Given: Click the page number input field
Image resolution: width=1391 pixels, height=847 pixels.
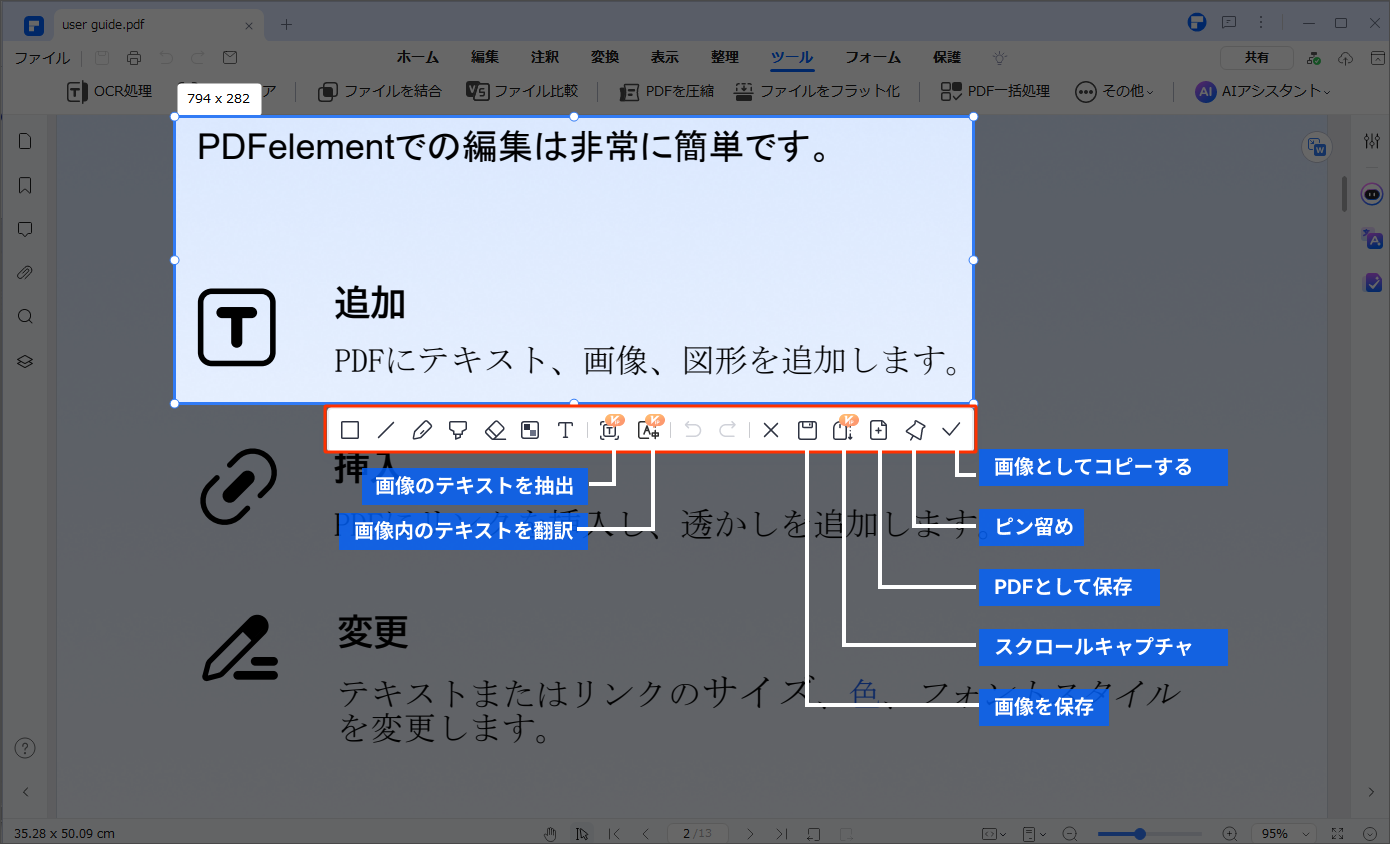Looking at the screenshot, I should coord(698,834).
